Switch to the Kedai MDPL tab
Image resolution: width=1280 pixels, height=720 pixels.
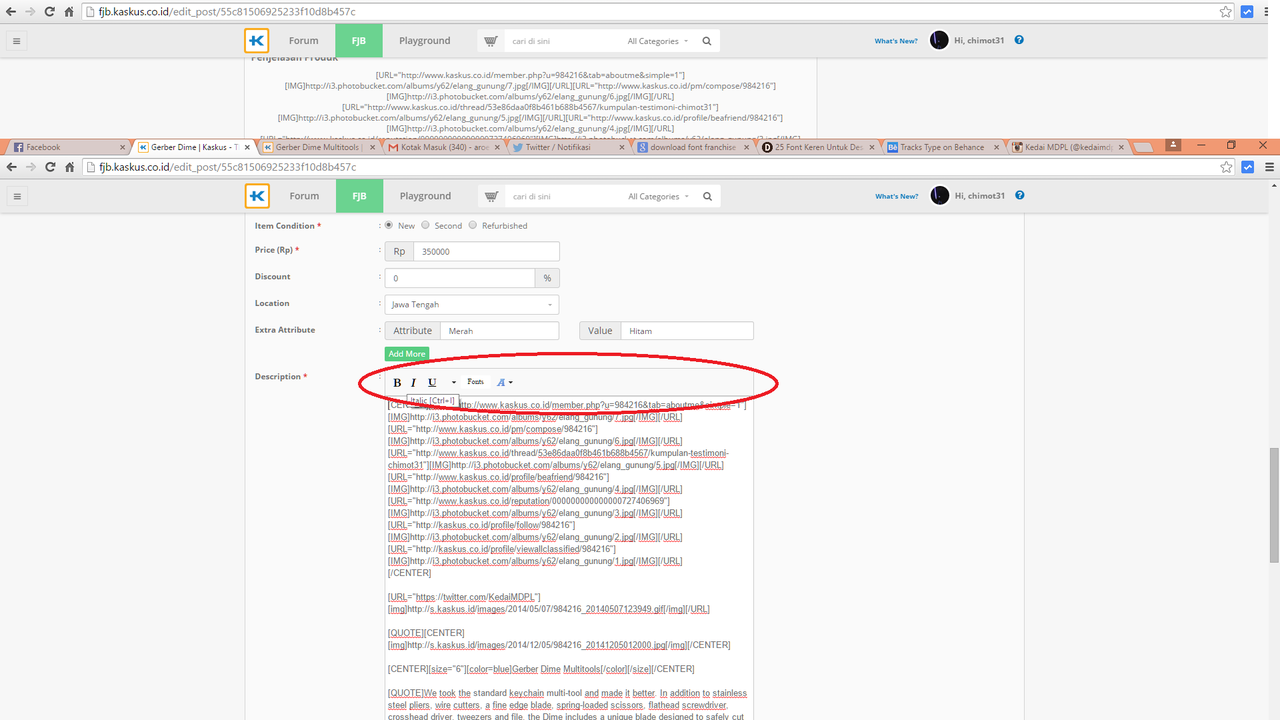(x=1065, y=147)
